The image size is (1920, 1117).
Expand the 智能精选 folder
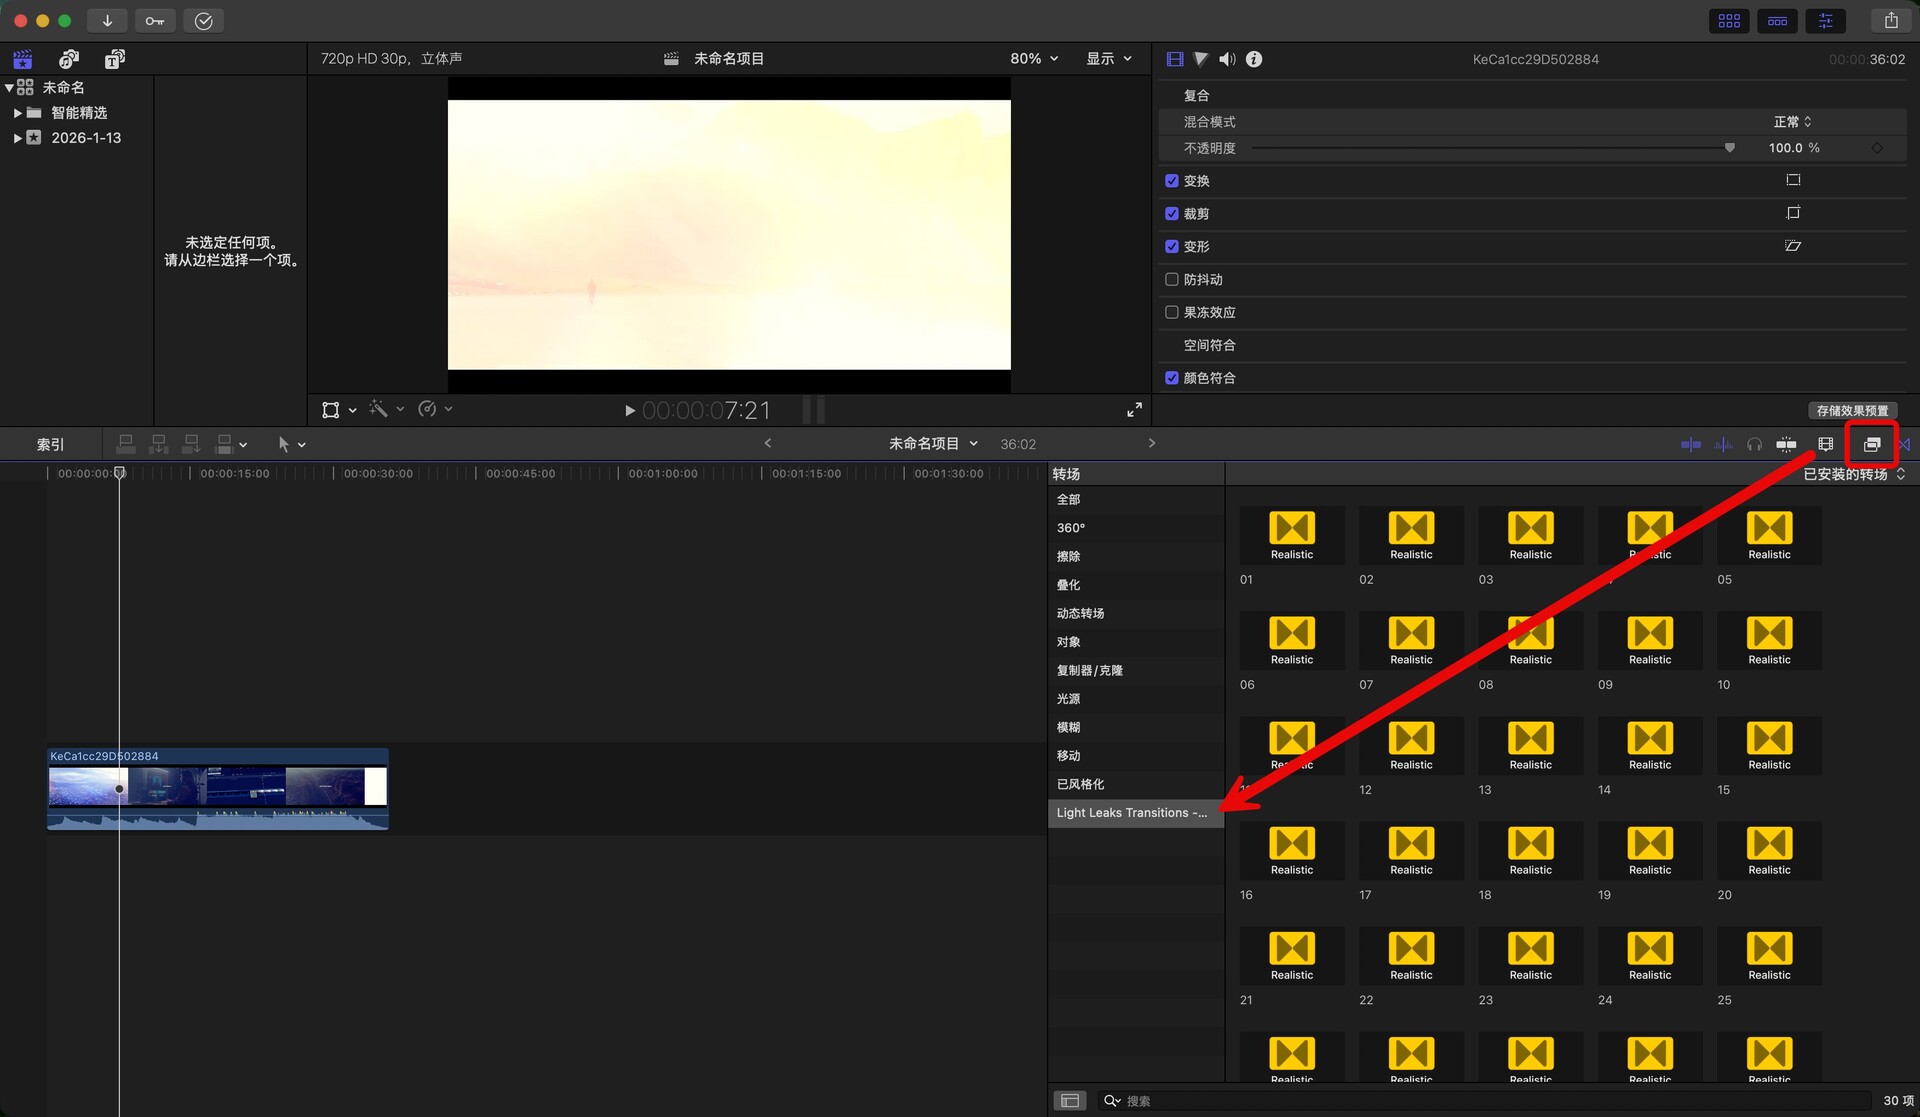click(x=17, y=113)
